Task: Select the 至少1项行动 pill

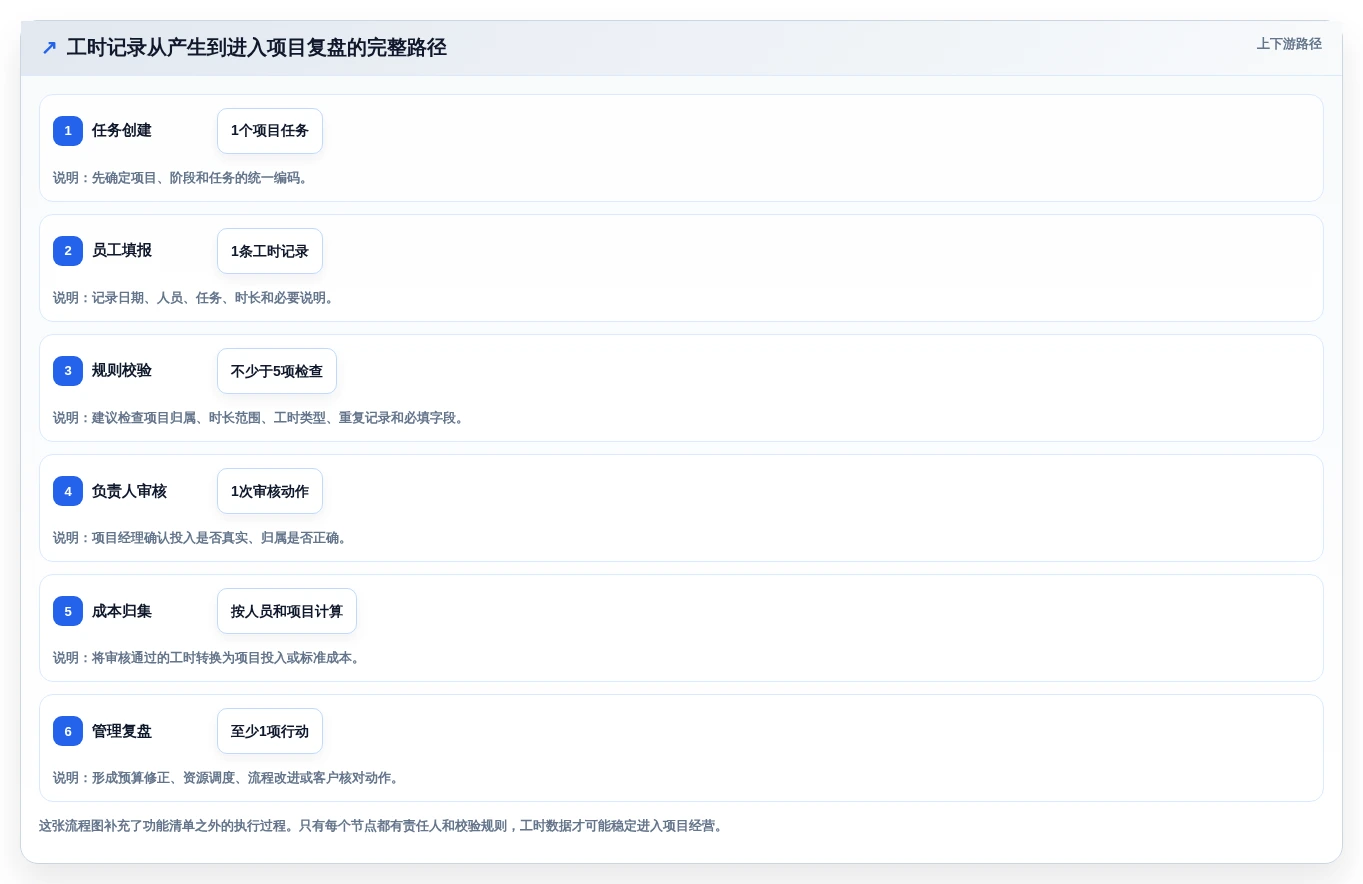Action: (x=270, y=731)
